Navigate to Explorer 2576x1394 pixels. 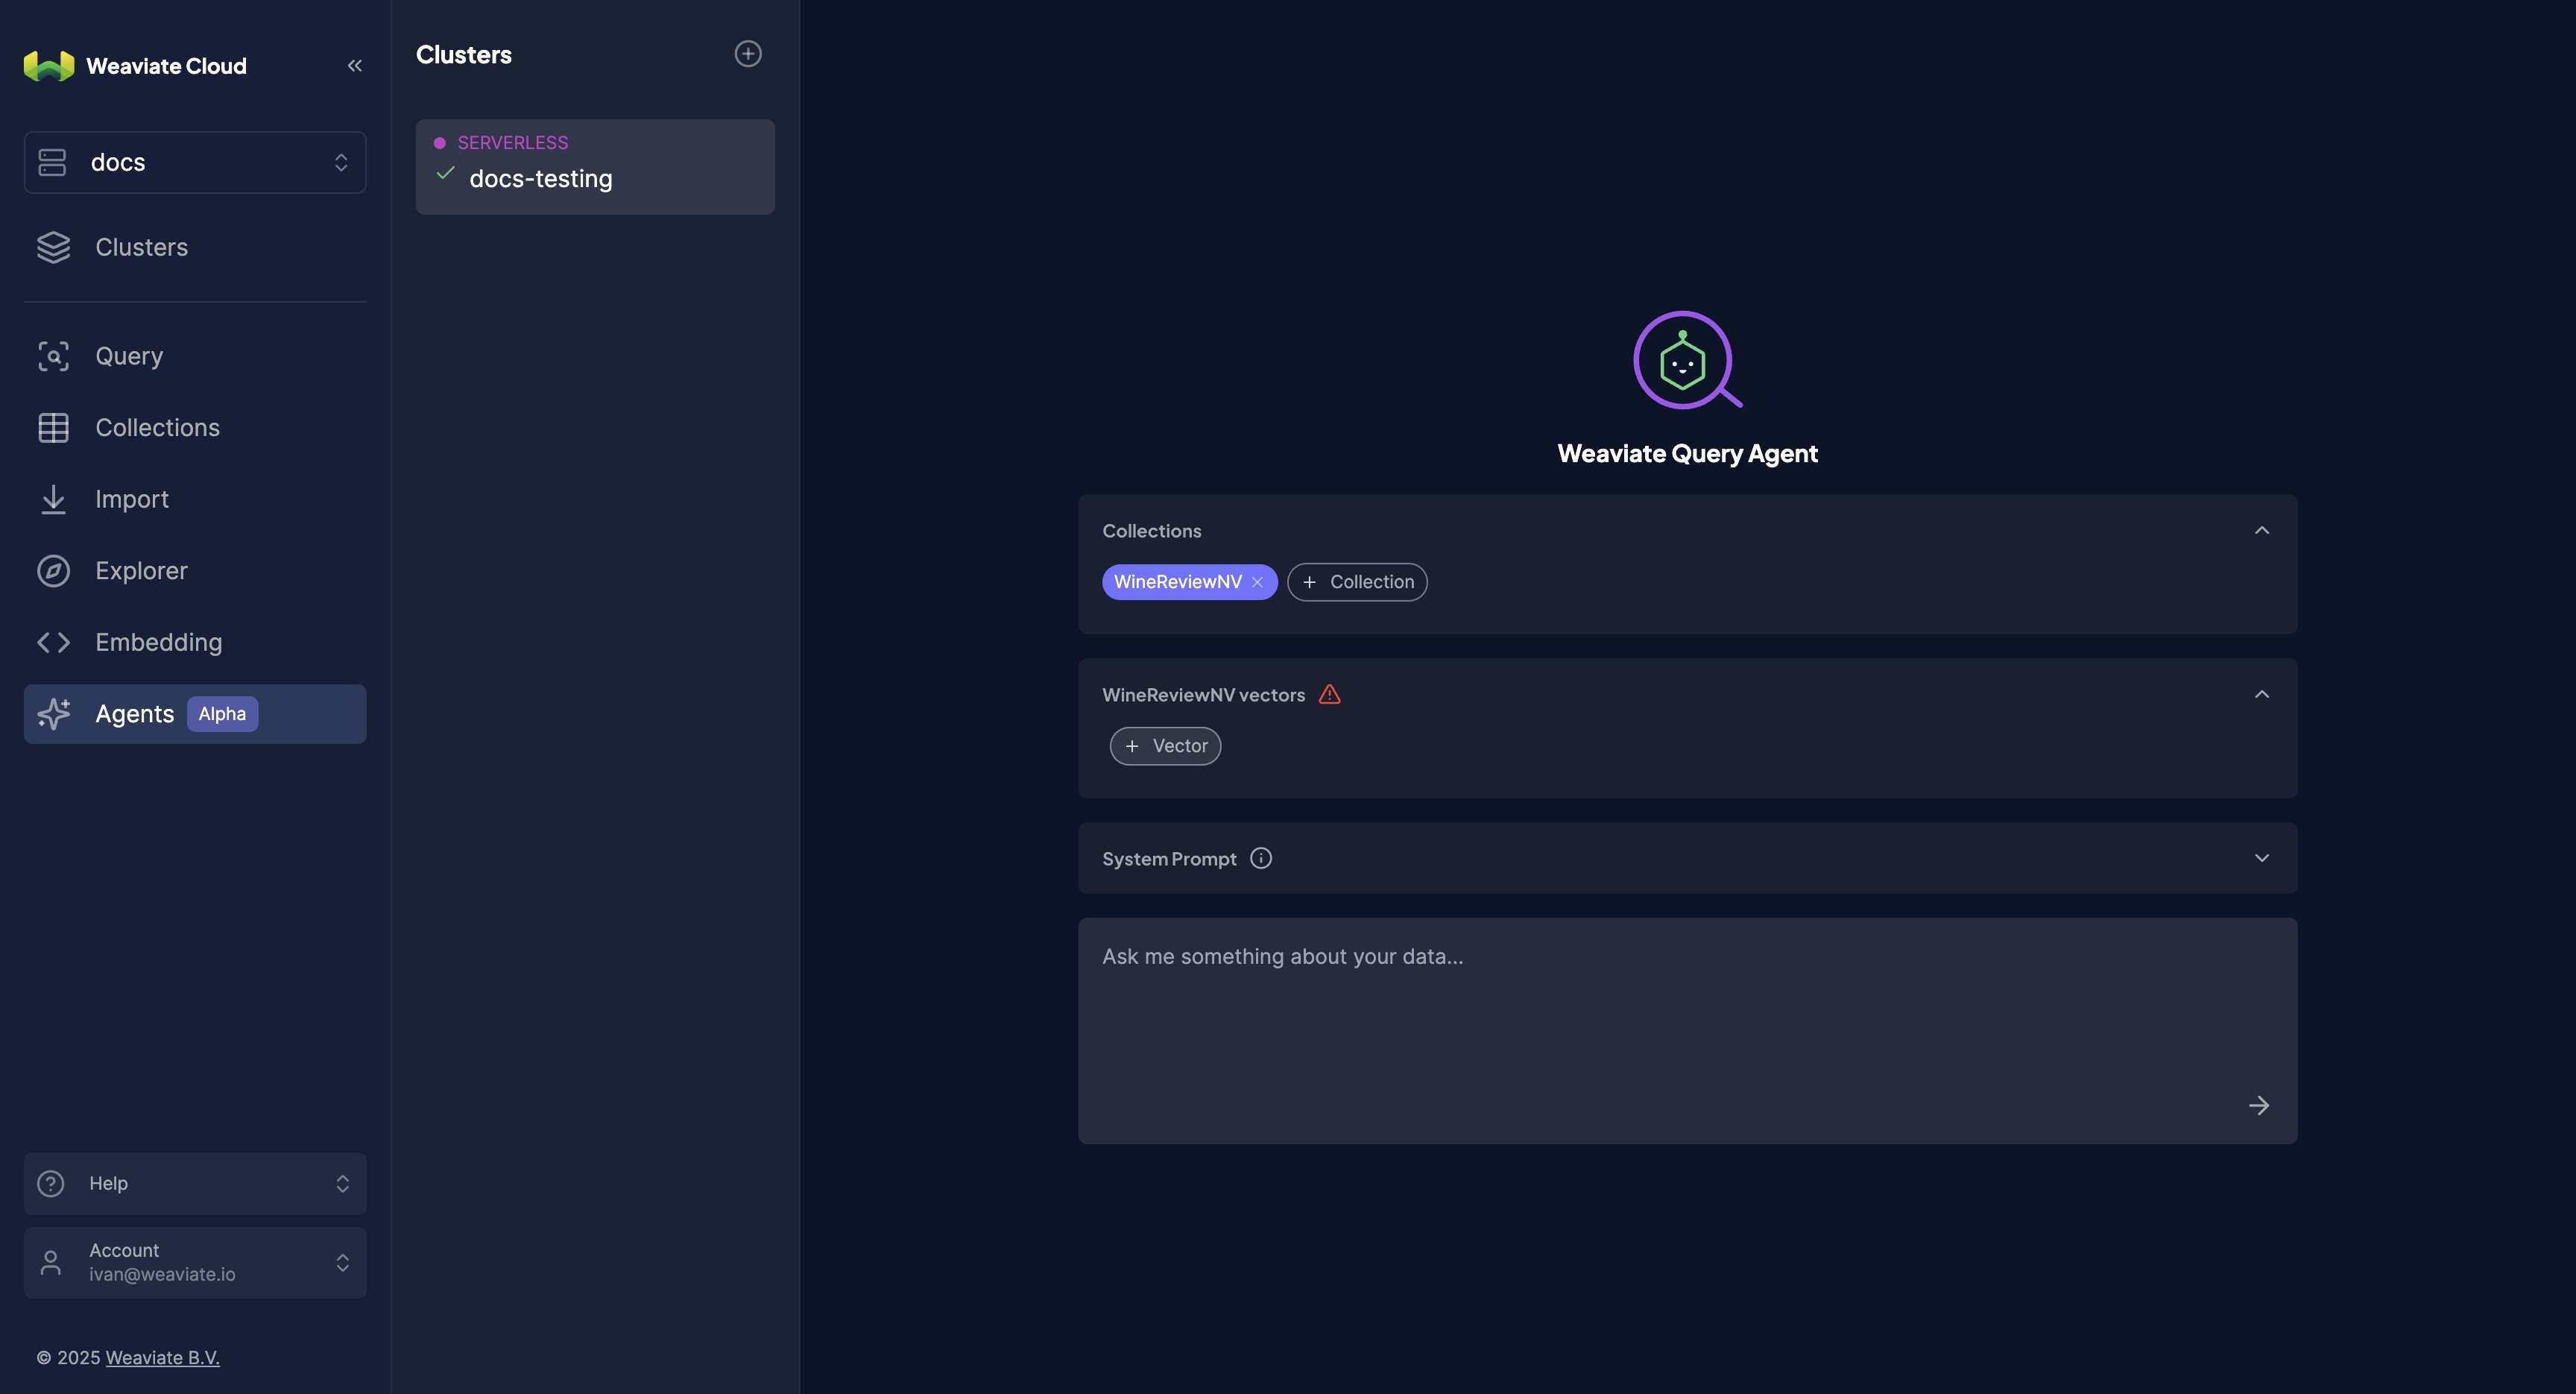[195, 570]
